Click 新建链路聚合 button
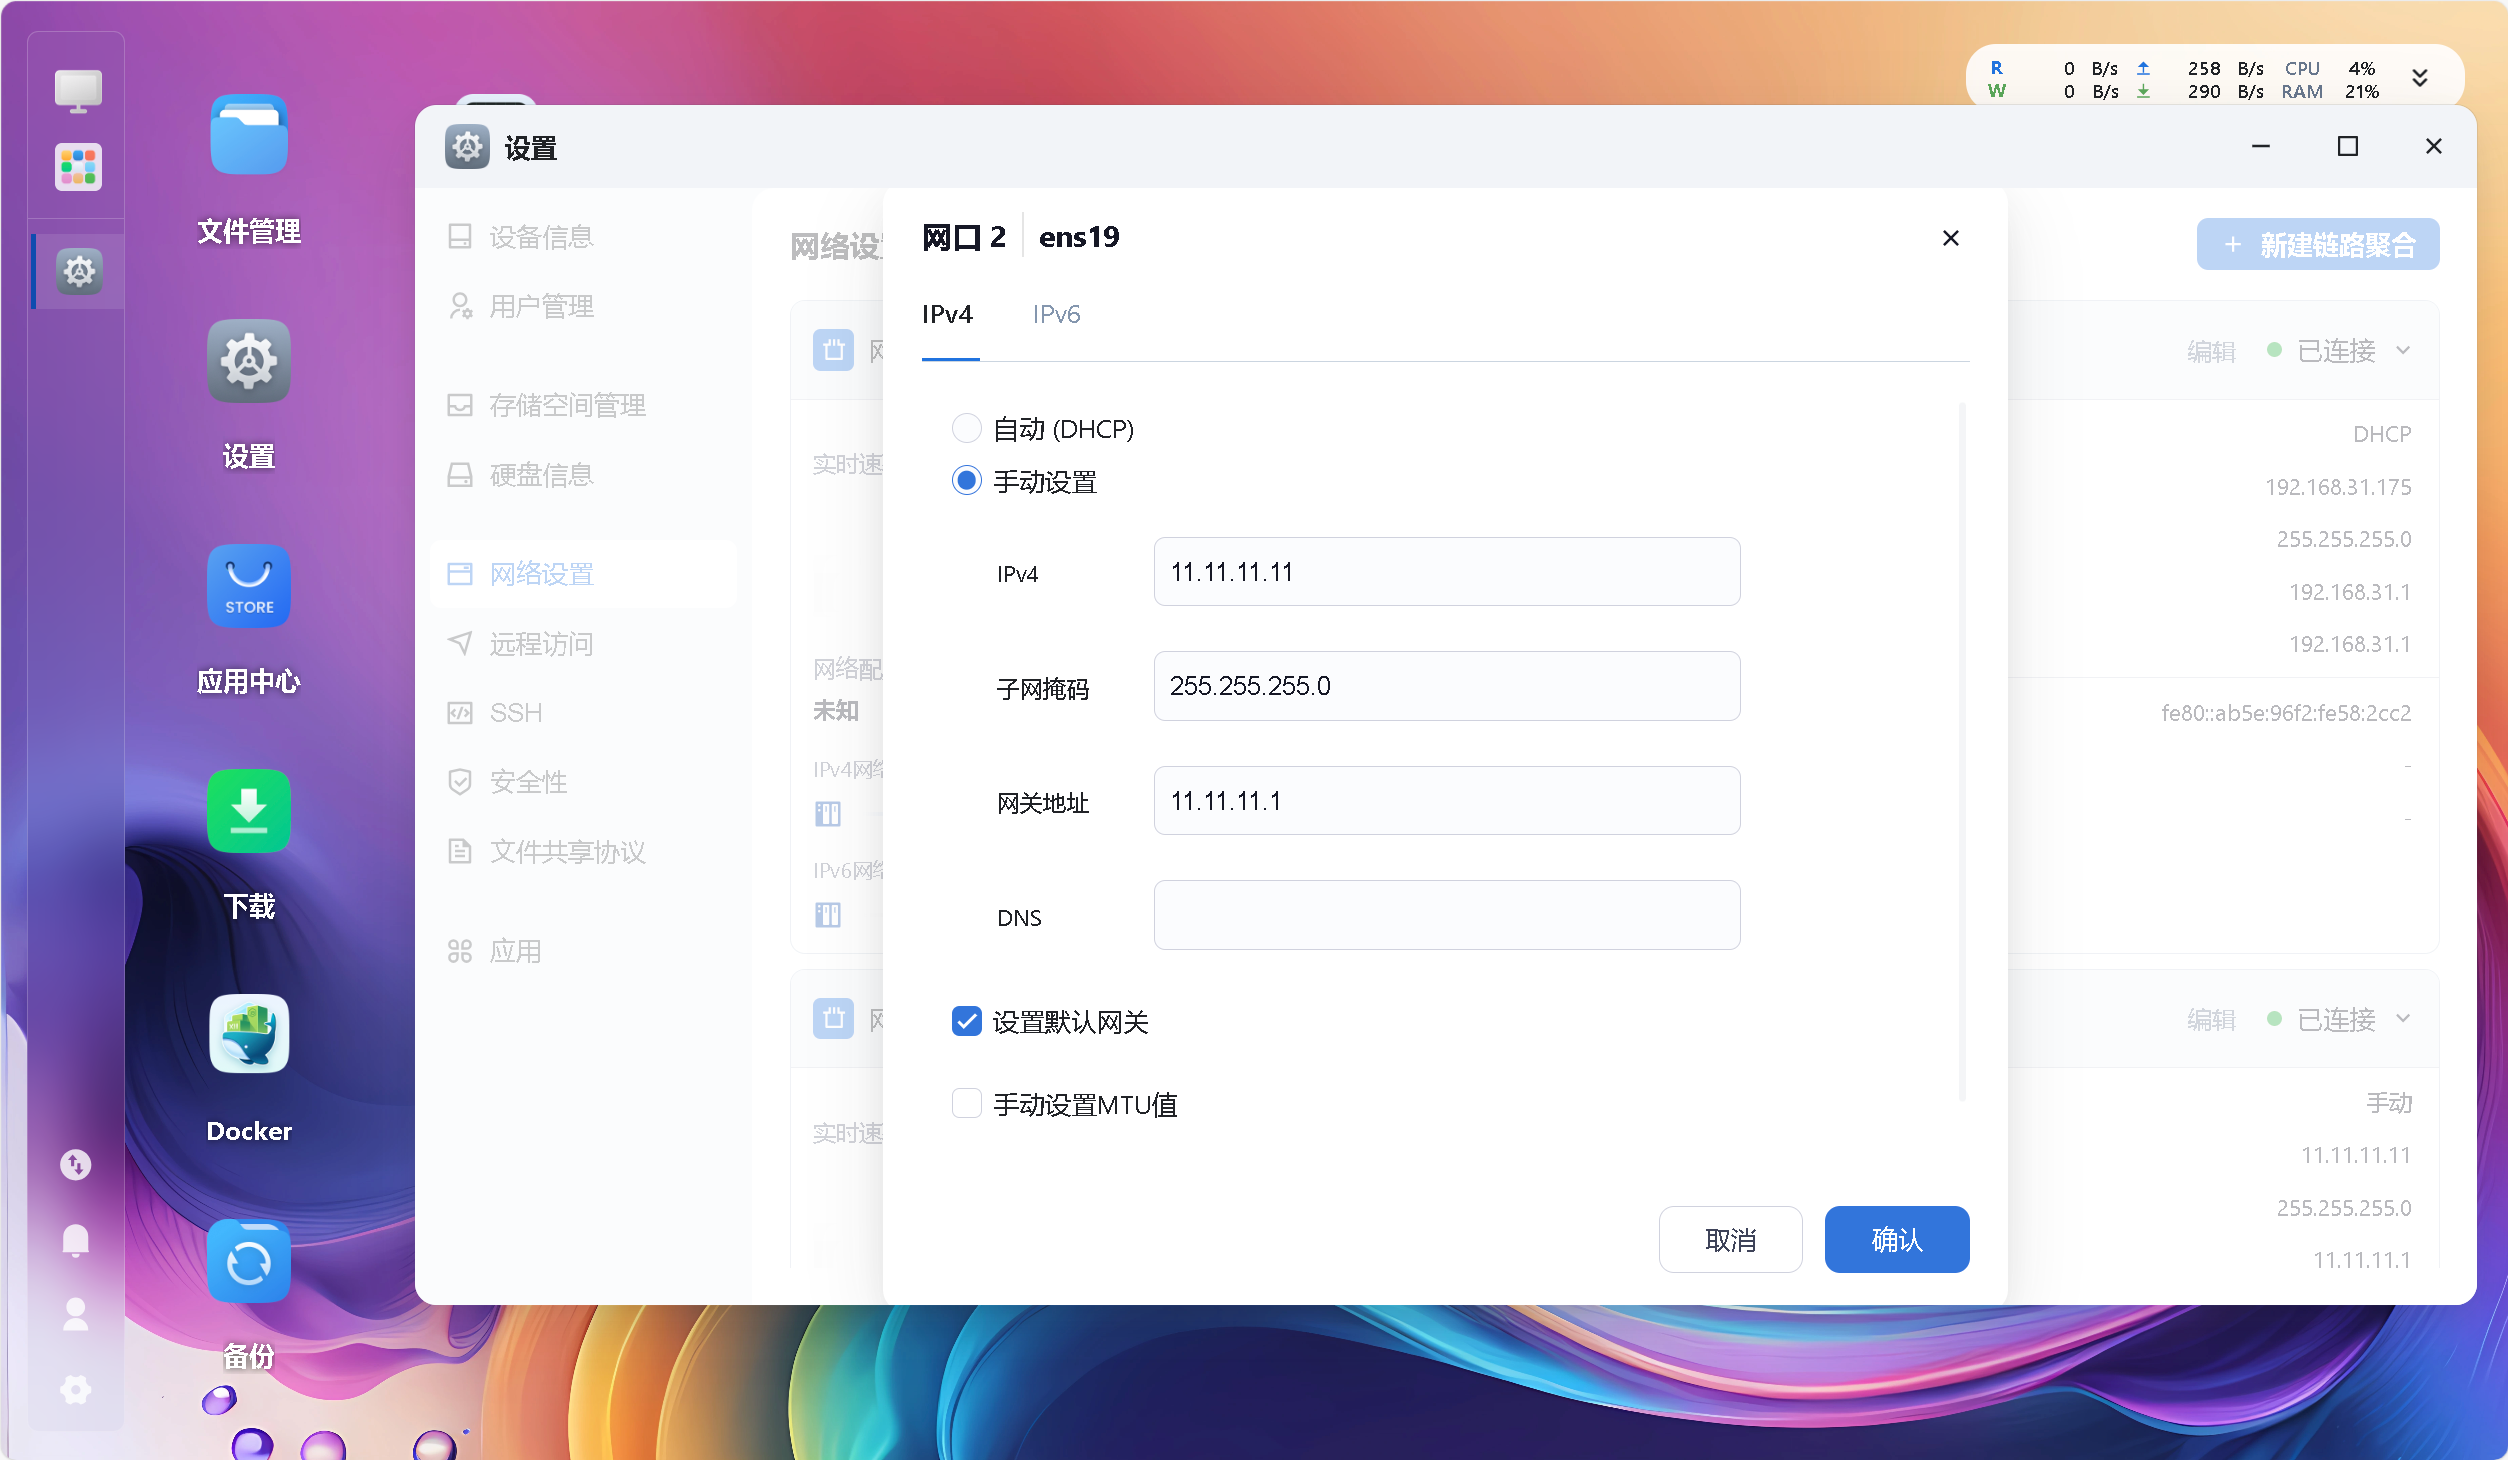The height and width of the screenshot is (1460, 2508). (x=2318, y=245)
